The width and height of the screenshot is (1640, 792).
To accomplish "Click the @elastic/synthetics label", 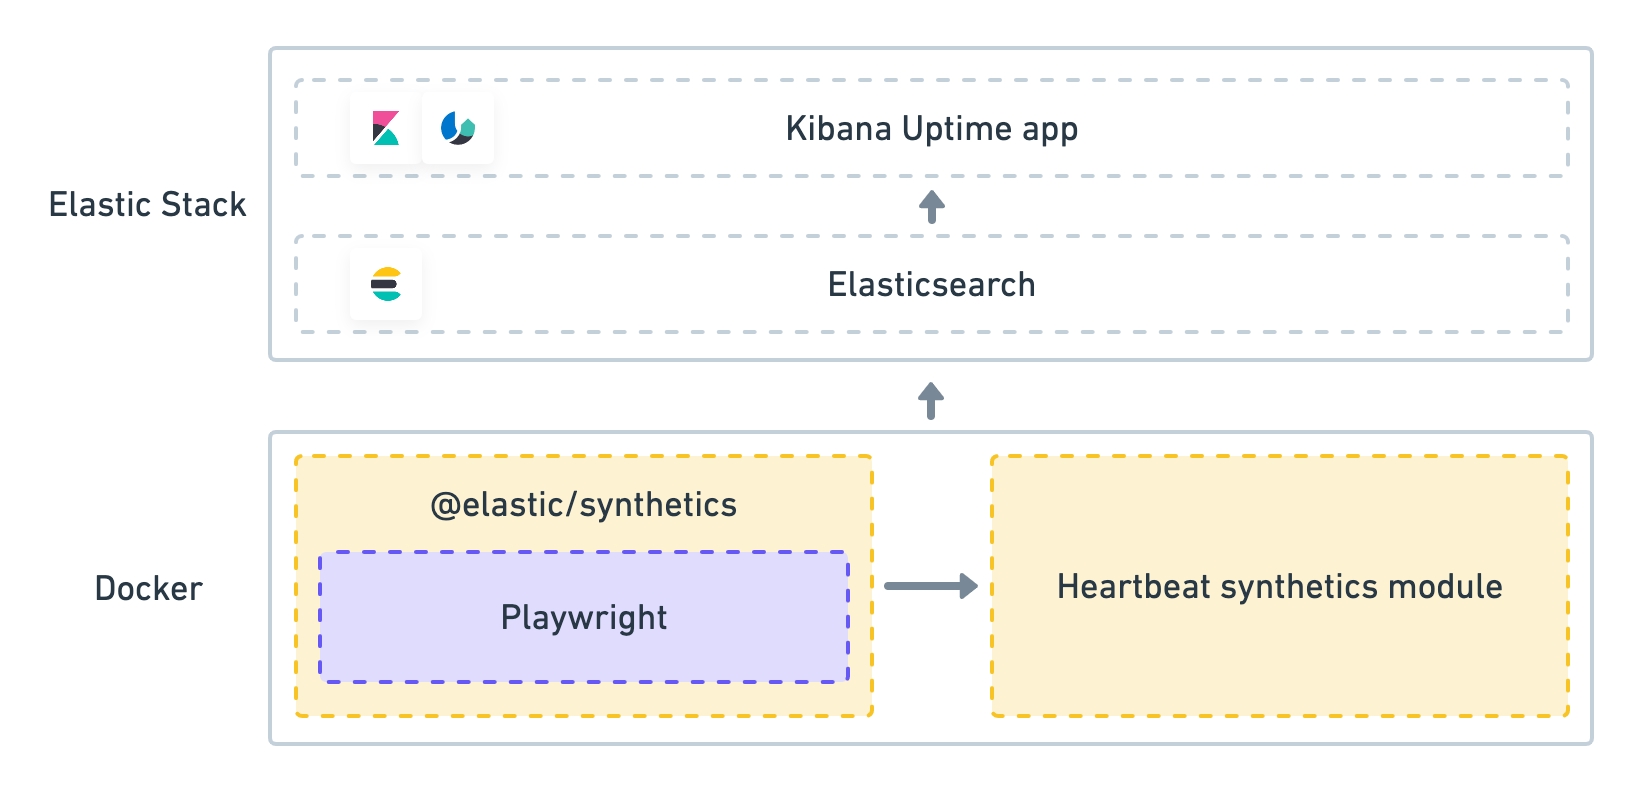I will point(584,505).
